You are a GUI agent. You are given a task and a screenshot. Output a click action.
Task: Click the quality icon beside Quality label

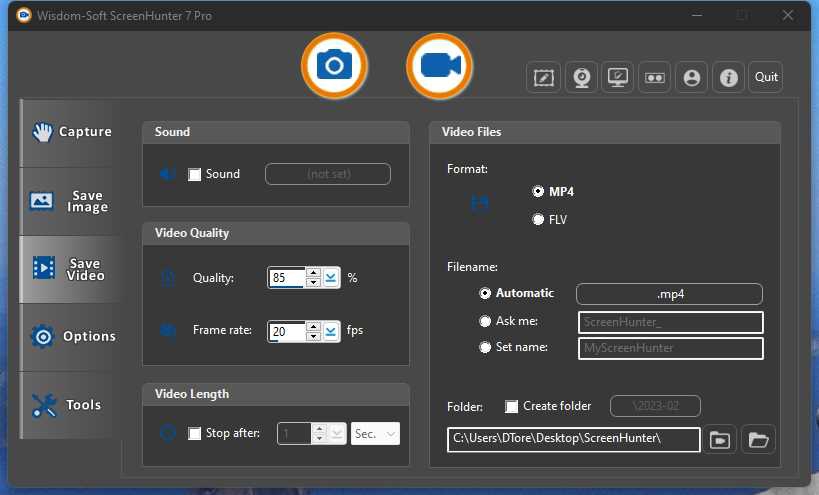point(168,277)
